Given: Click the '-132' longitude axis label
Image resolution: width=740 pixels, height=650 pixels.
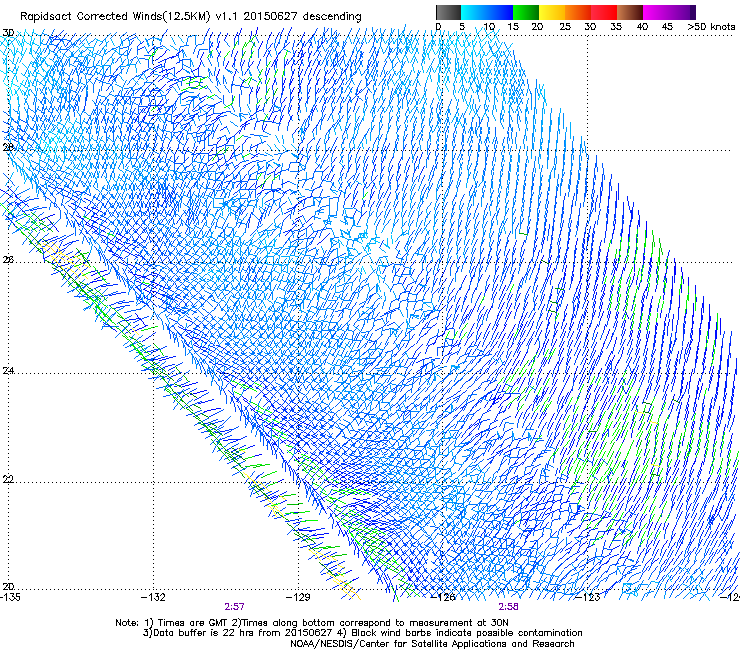Looking at the screenshot, I should point(153,597).
